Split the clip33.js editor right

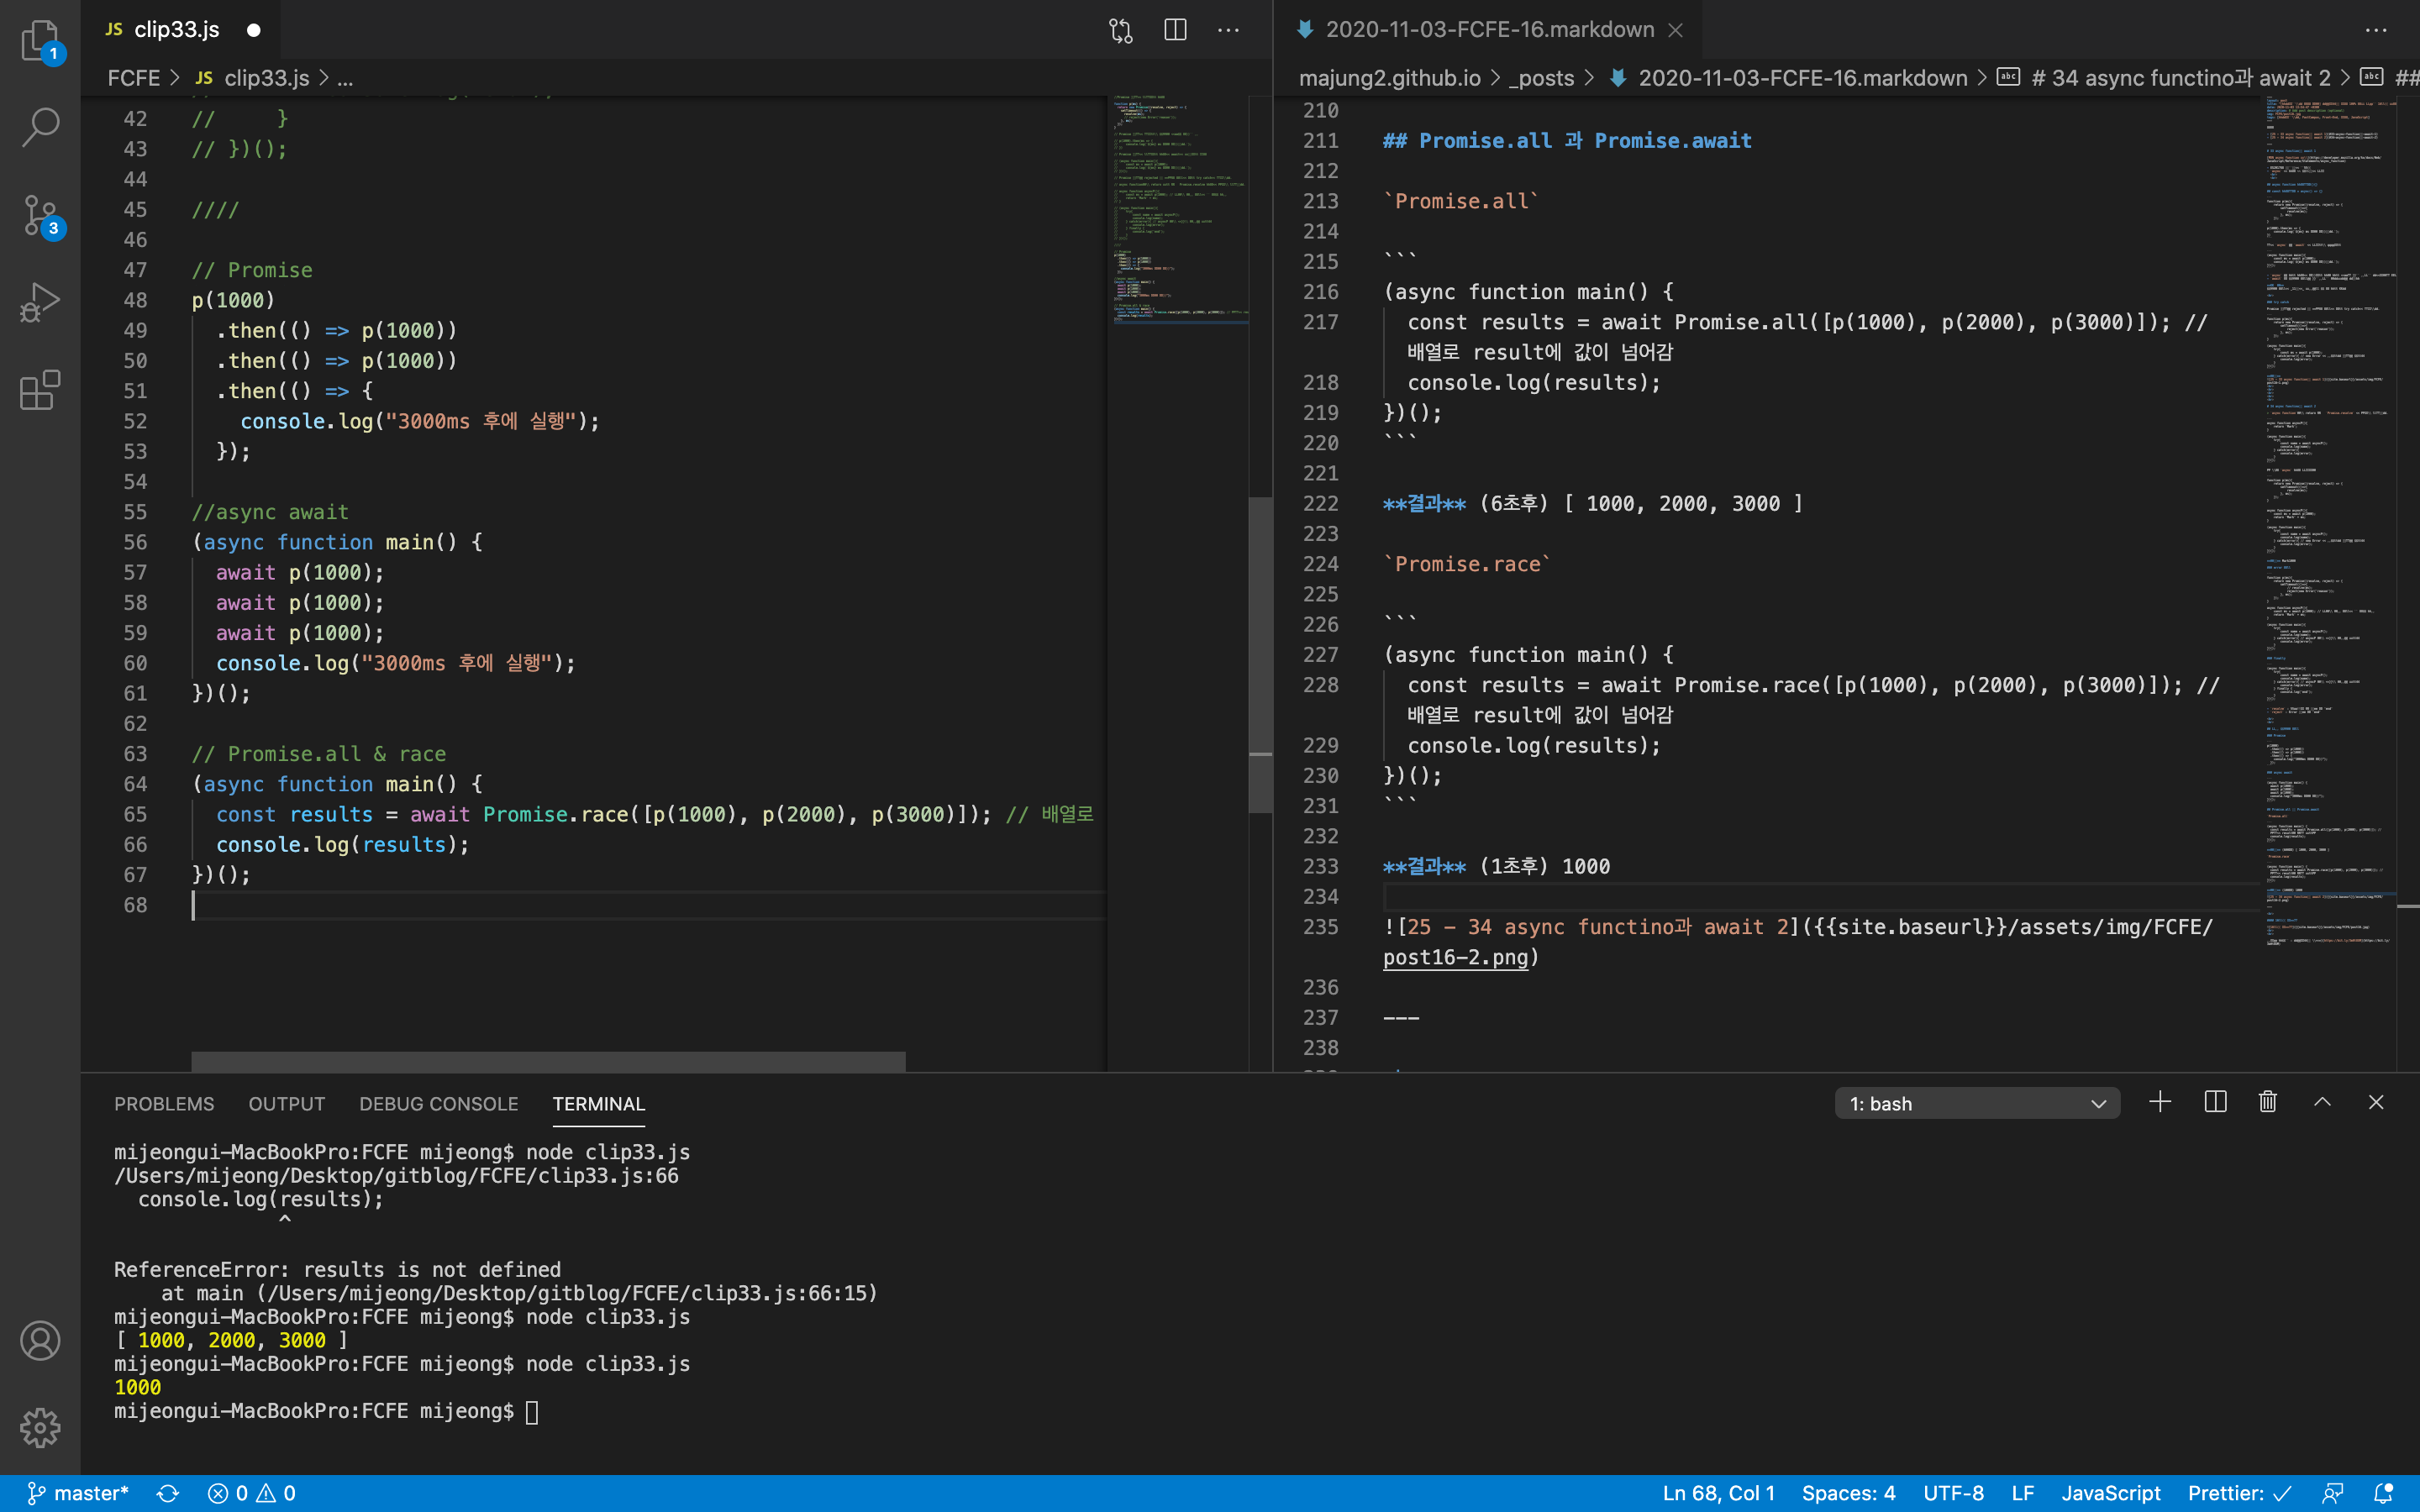click(1175, 30)
